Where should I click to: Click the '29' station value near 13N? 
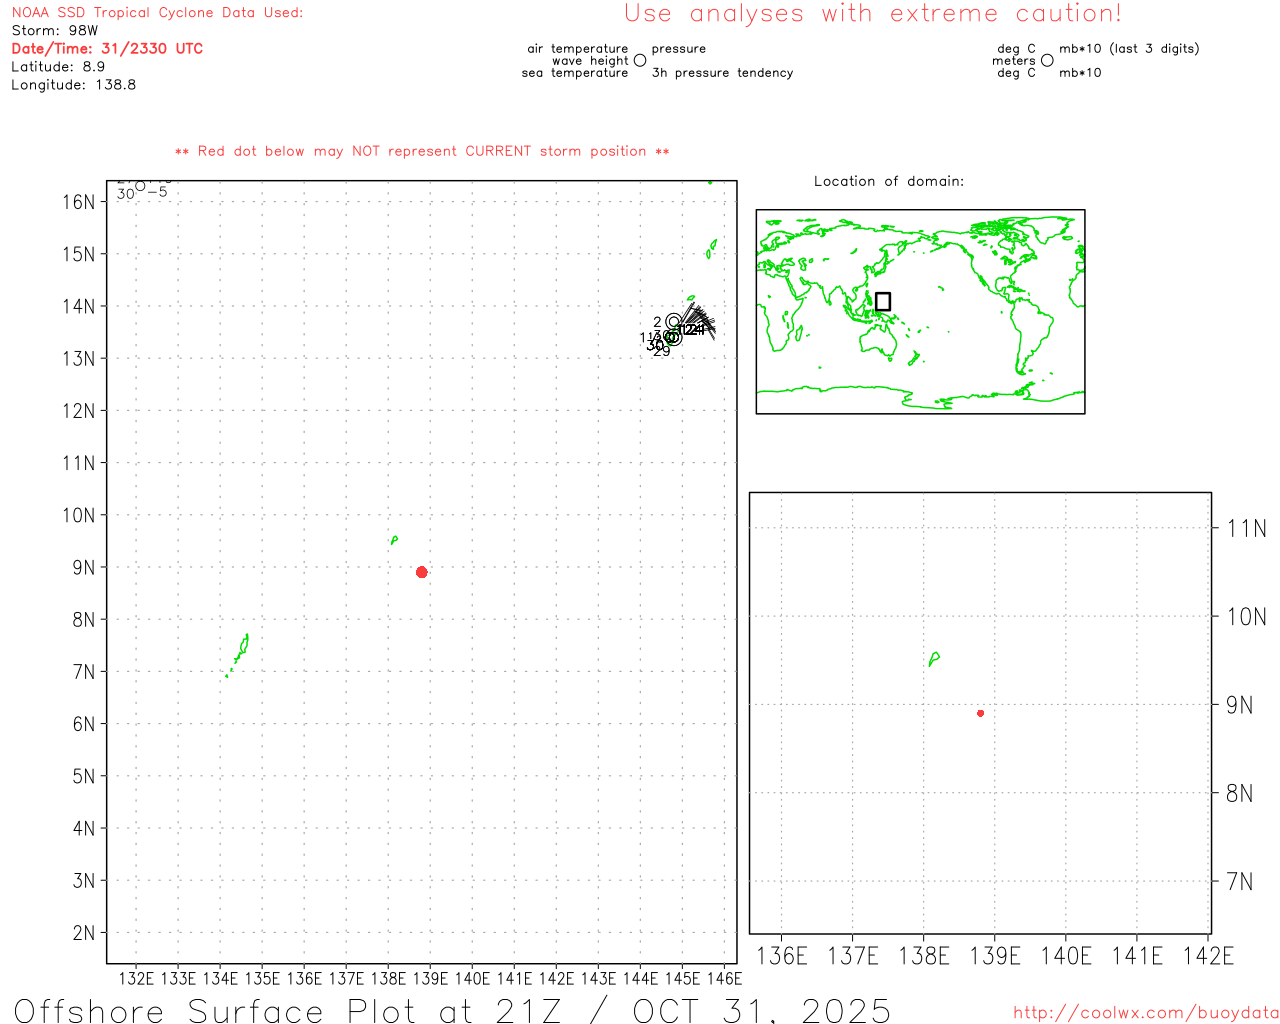(x=661, y=352)
